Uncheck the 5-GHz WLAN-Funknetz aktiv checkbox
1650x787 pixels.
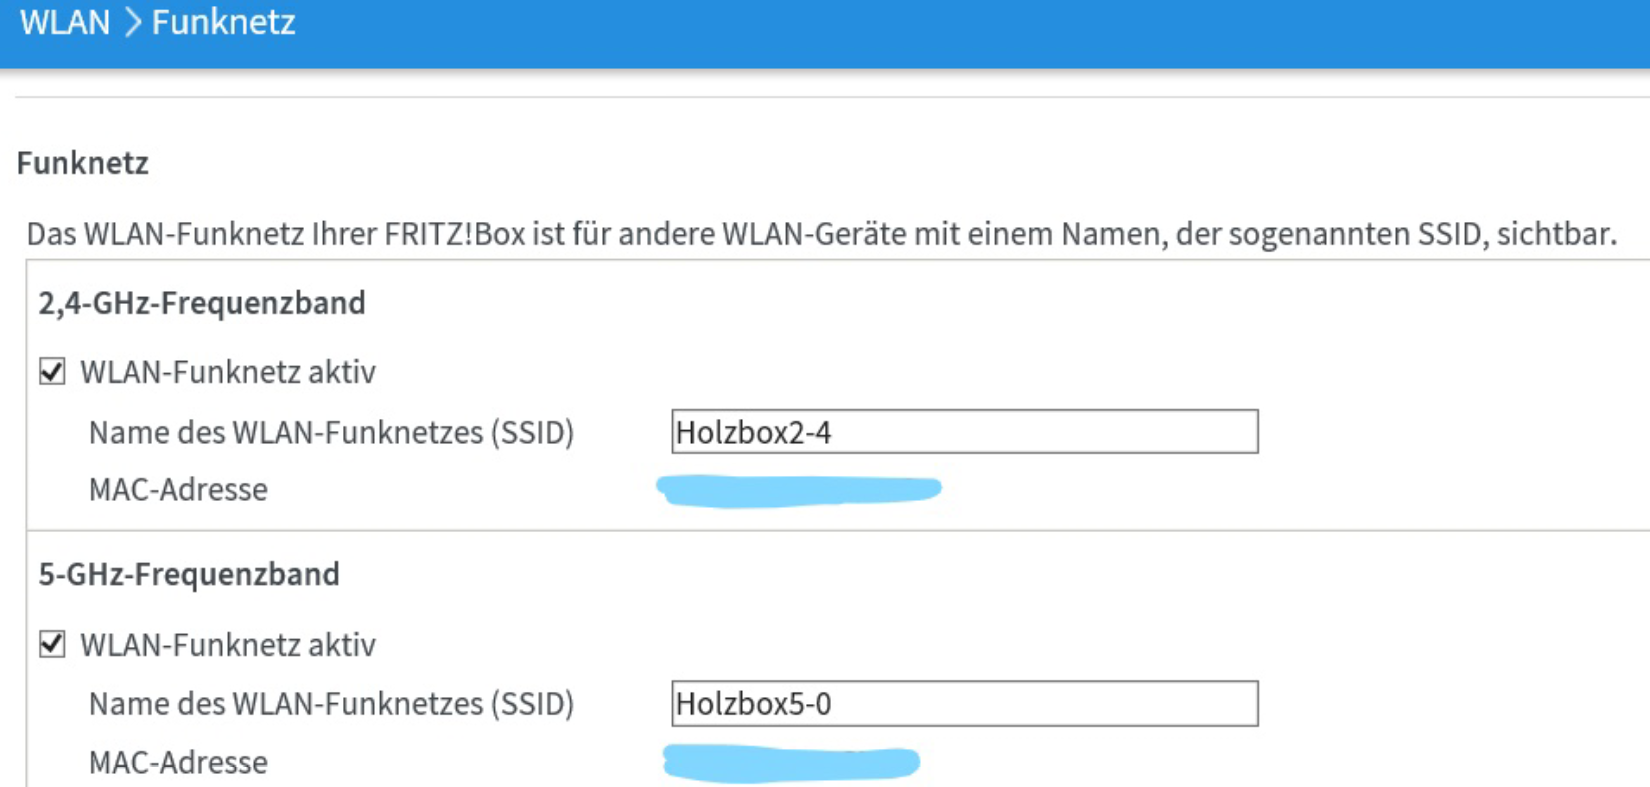[x=52, y=644]
